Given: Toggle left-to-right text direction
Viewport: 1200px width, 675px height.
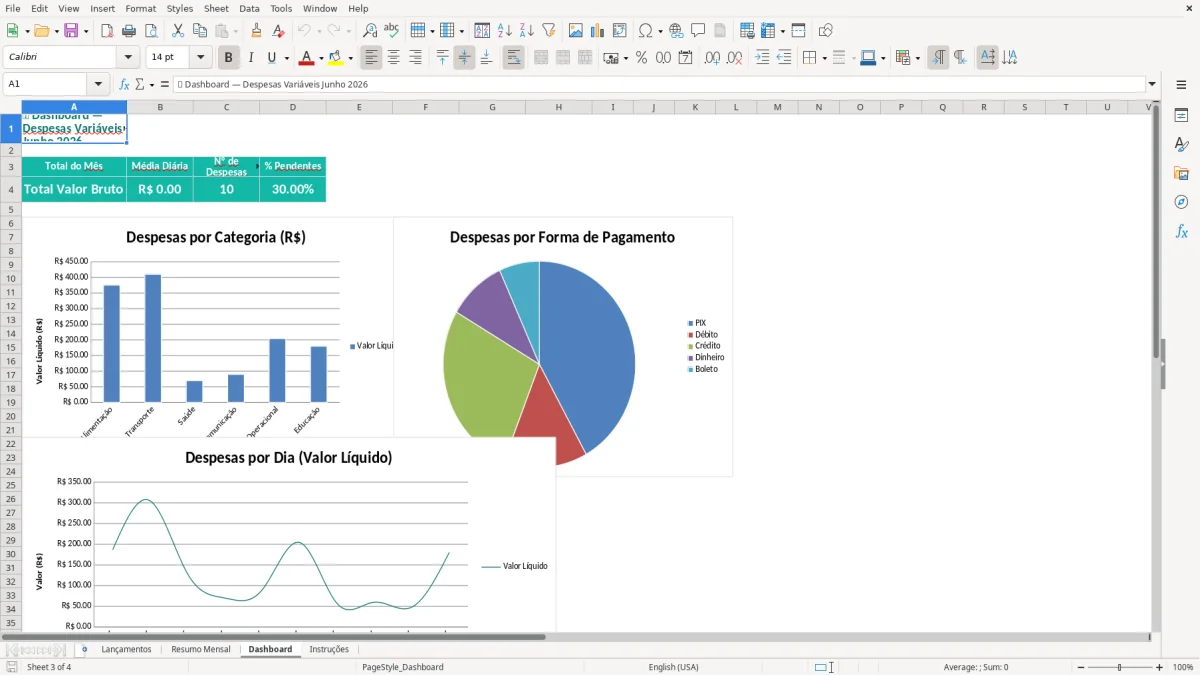Looking at the screenshot, I should coord(938,58).
